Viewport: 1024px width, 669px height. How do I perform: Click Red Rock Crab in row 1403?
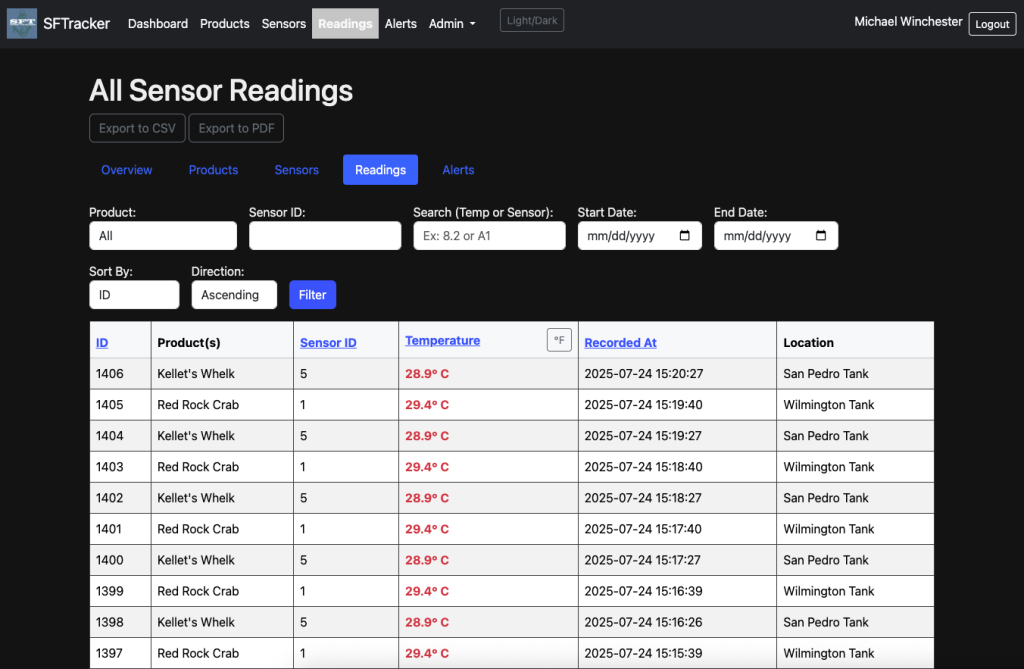click(x=198, y=466)
